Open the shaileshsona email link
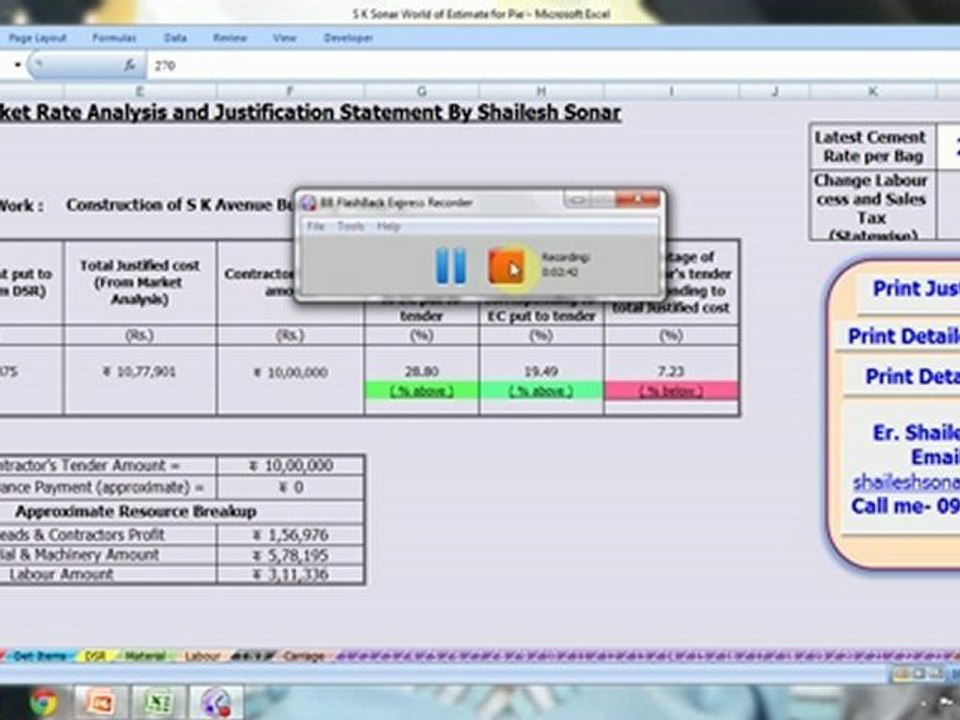Image resolution: width=960 pixels, height=720 pixels. click(906, 482)
